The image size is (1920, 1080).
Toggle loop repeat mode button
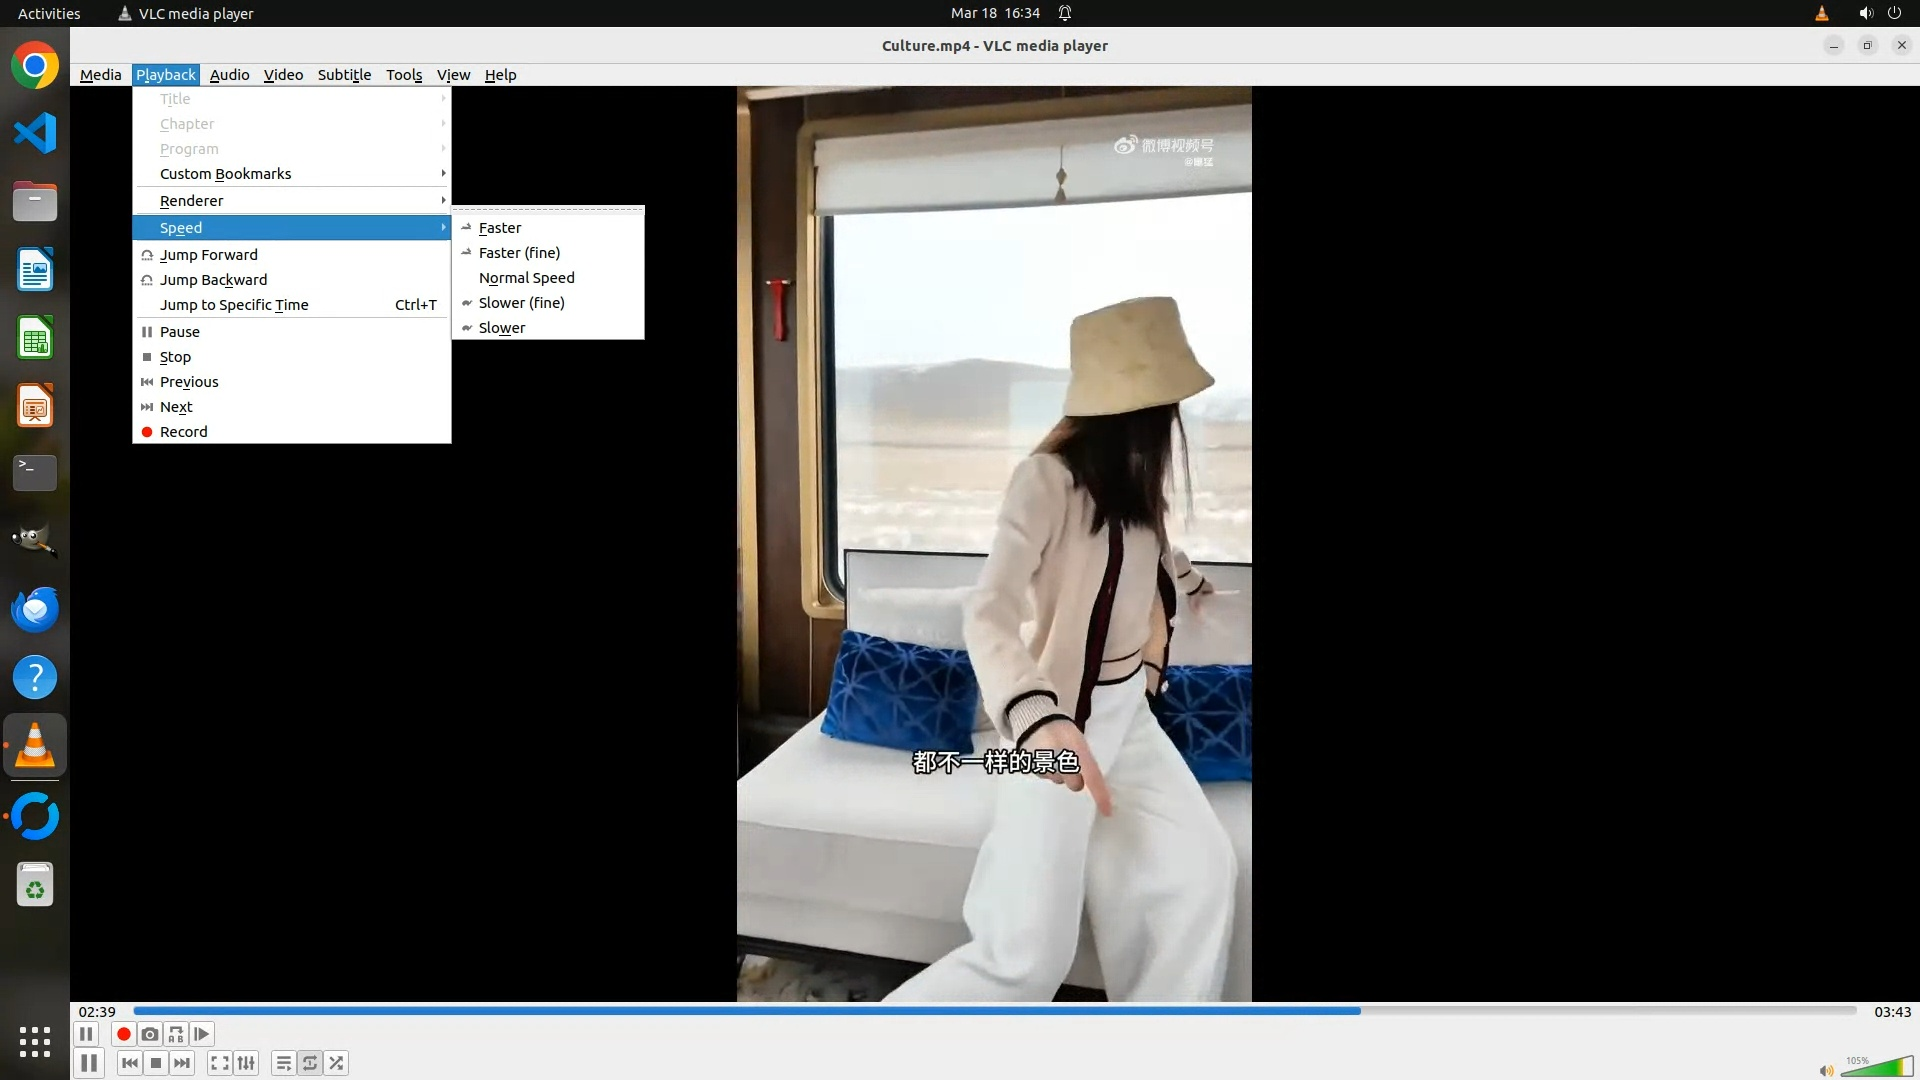(x=310, y=1063)
